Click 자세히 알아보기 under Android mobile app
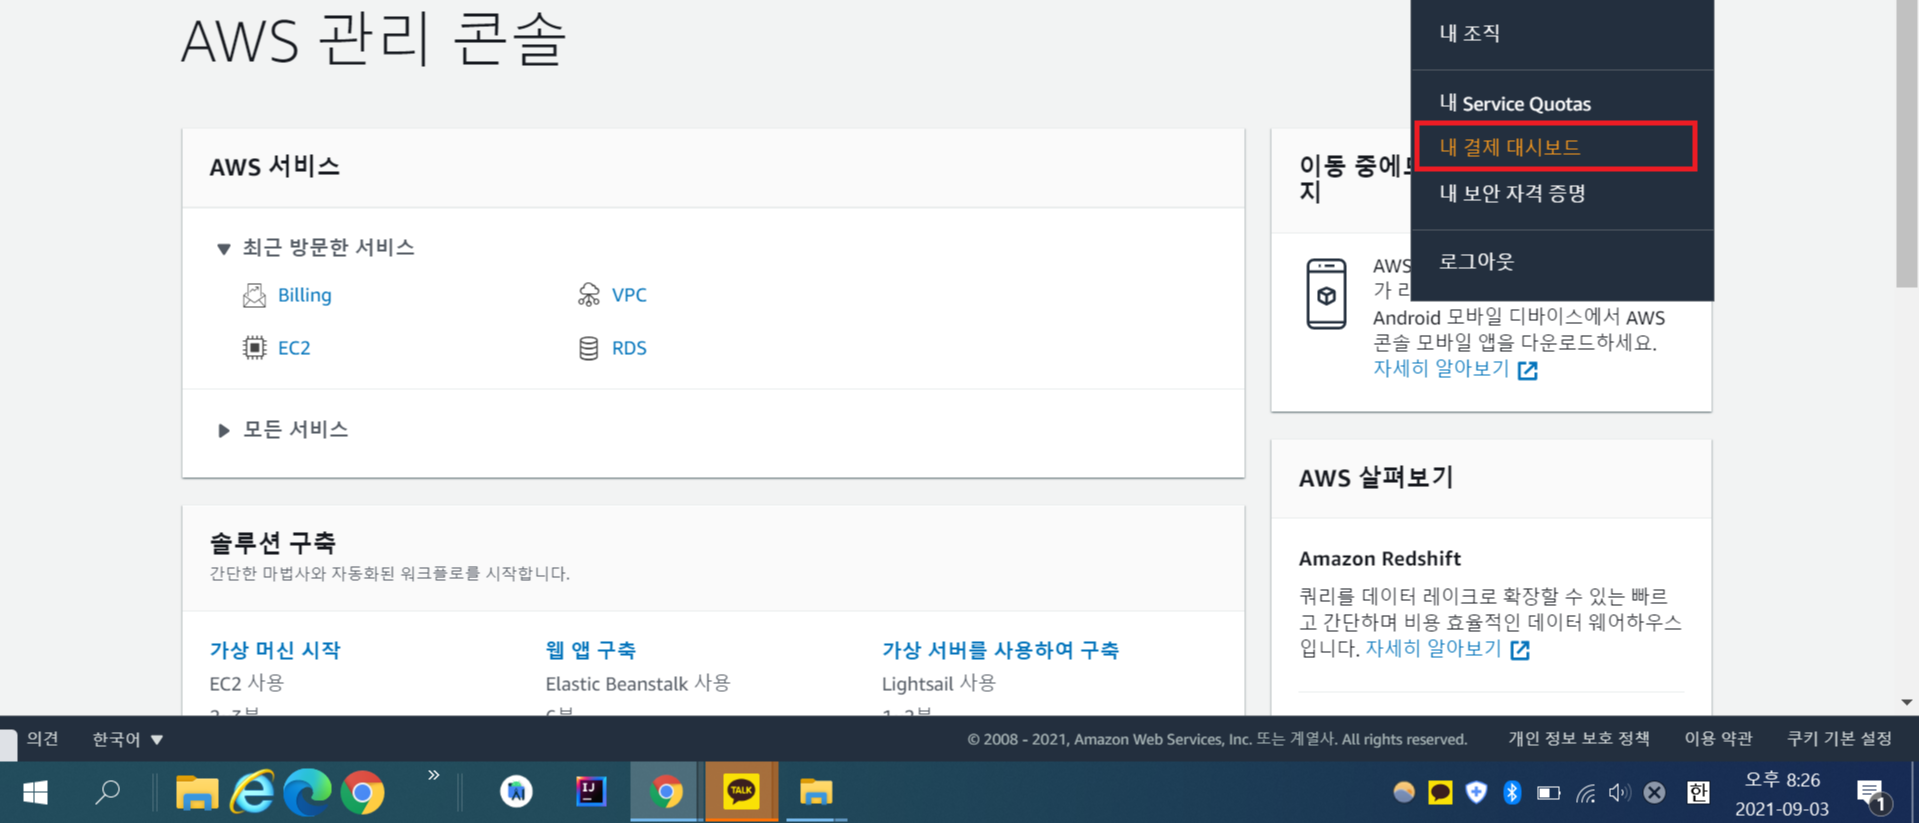 tap(1441, 369)
